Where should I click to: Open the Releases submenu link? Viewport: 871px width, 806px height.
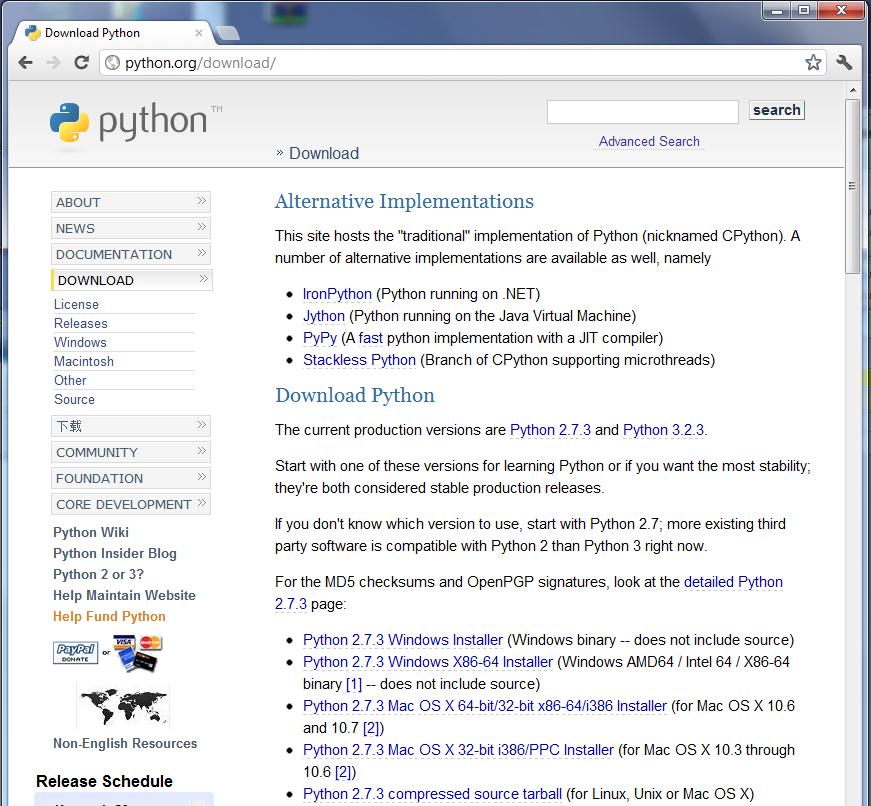(81, 323)
